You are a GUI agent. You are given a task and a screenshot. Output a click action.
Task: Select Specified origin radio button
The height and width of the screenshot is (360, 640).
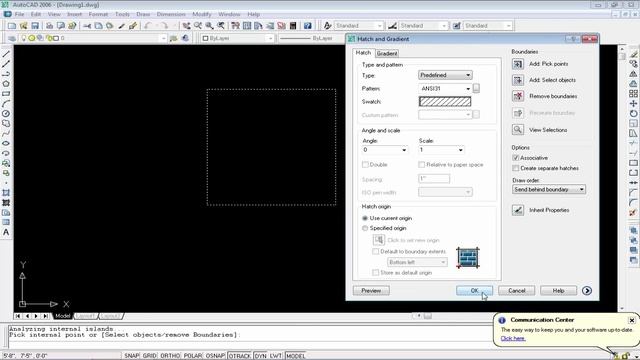pyautogui.click(x=365, y=228)
